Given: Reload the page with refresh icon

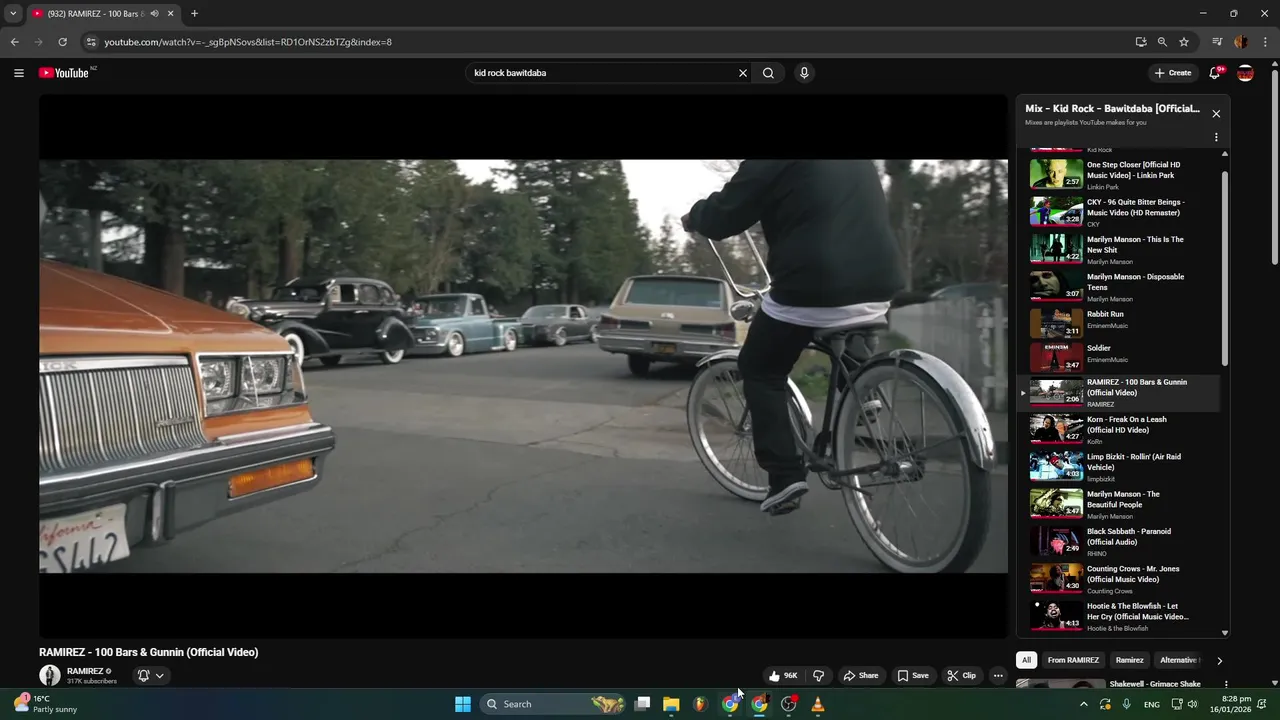Looking at the screenshot, I should point(62,42).
